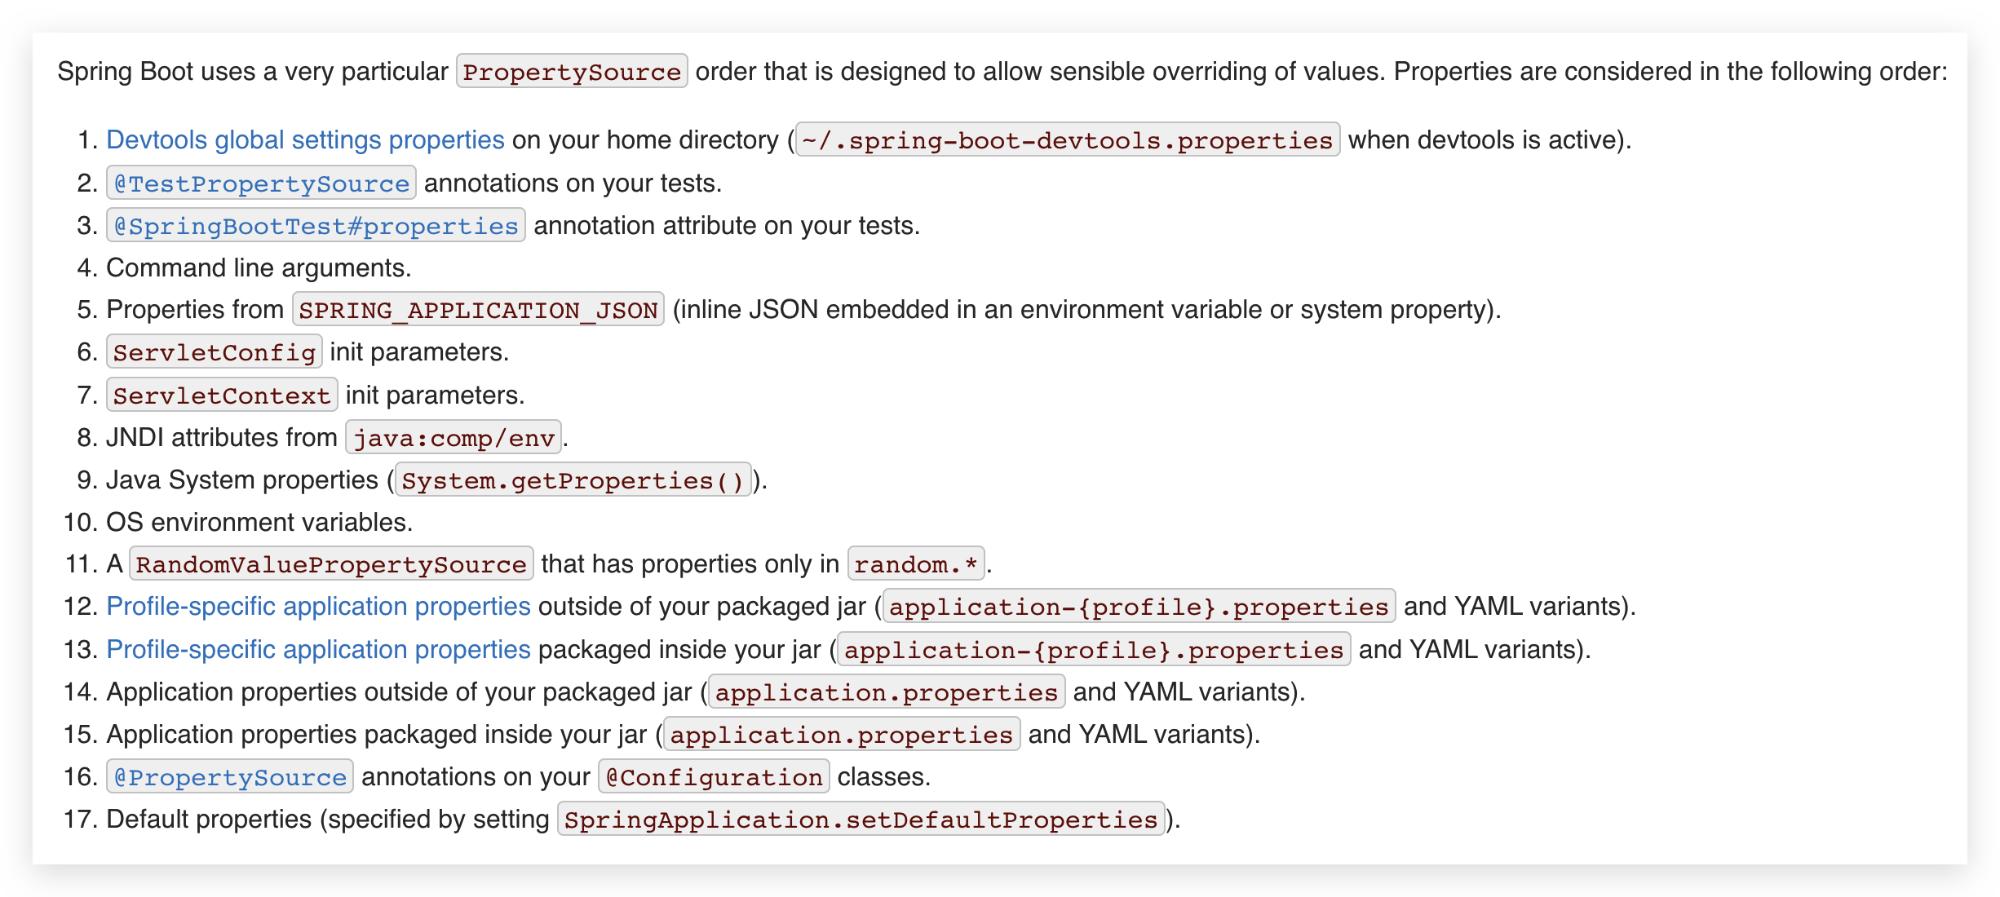Click application.properties code in item 14
2000x897 pixels.
(886, 692)
